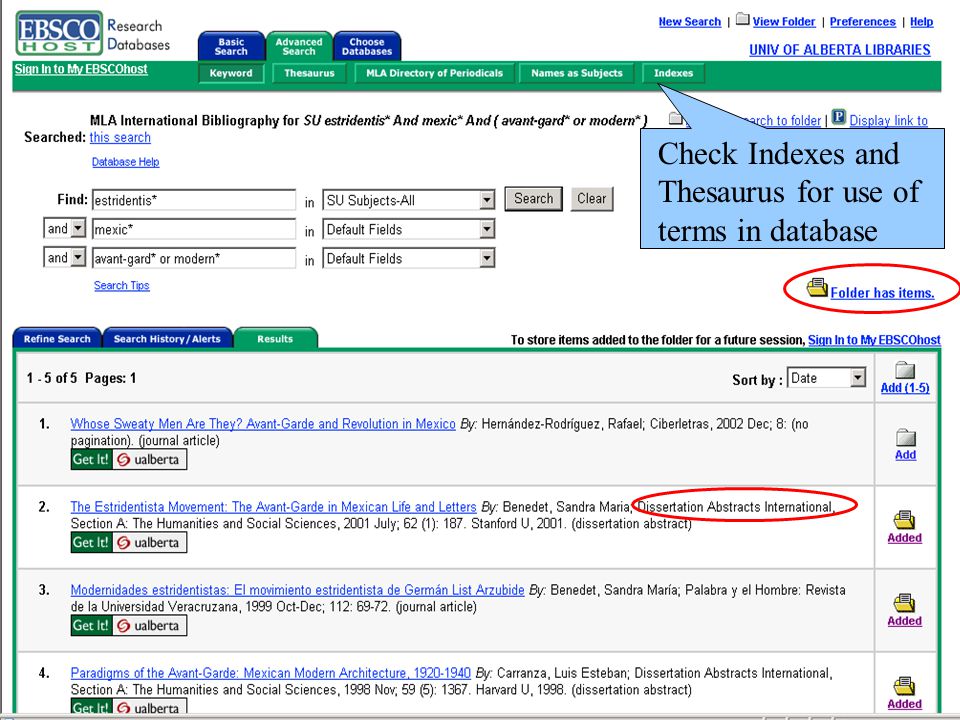The width and height of the screenshot is (960, 720).
Task: Open the Search History/Alerts tab
Action: [167, 339]
